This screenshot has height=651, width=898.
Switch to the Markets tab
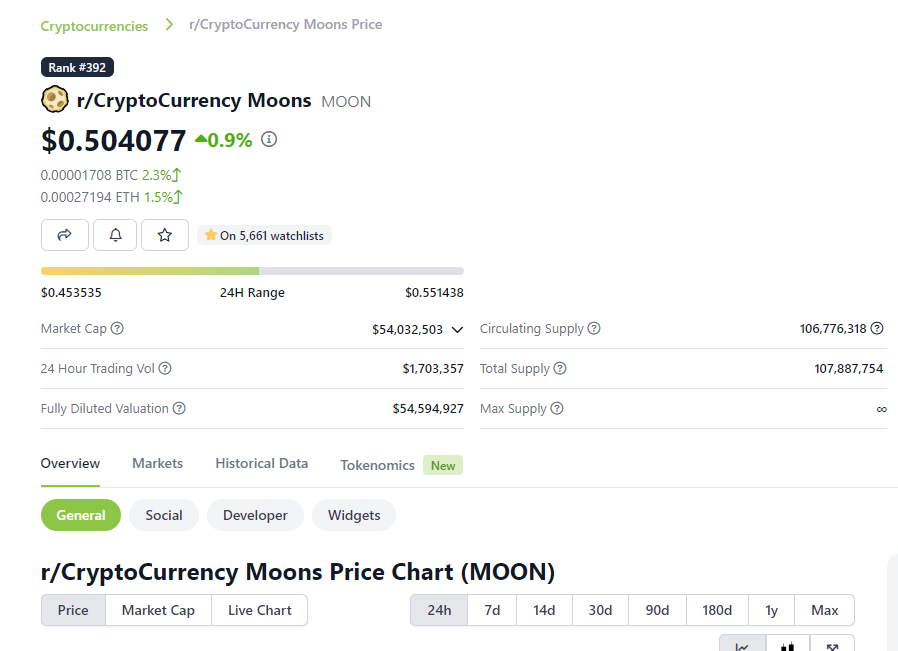pos(157,463)
